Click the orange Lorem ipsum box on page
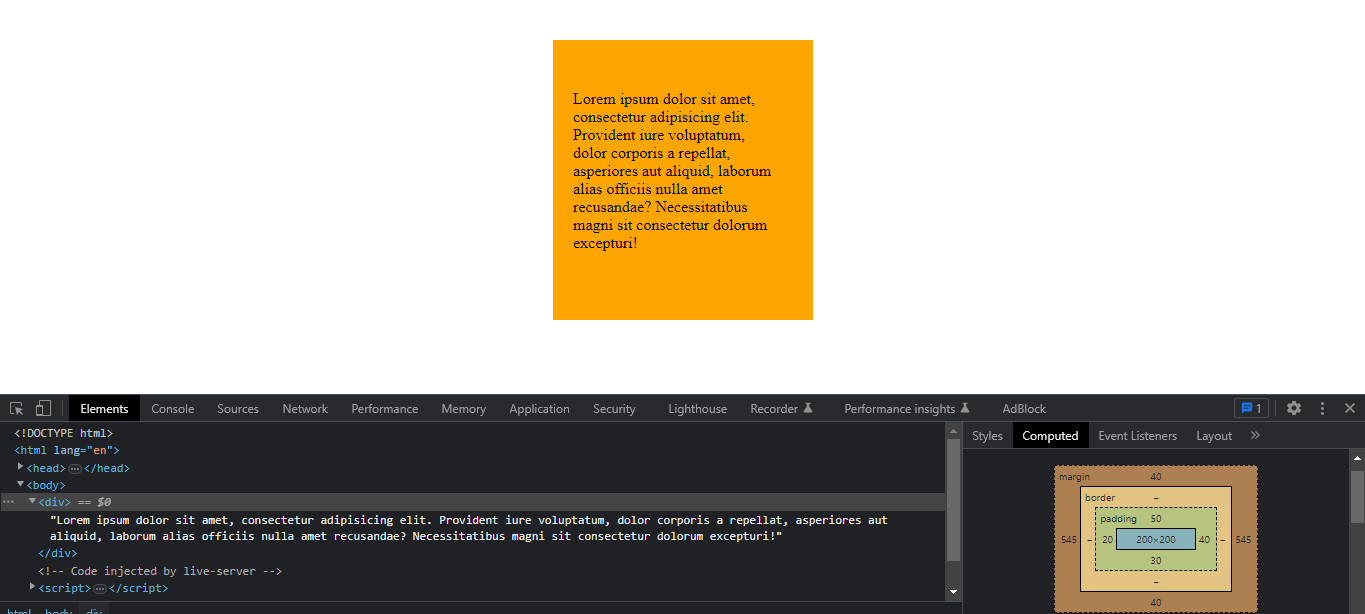Viewport: 1365px width, 614px height. pyautogui.click(x=683, y=180)
